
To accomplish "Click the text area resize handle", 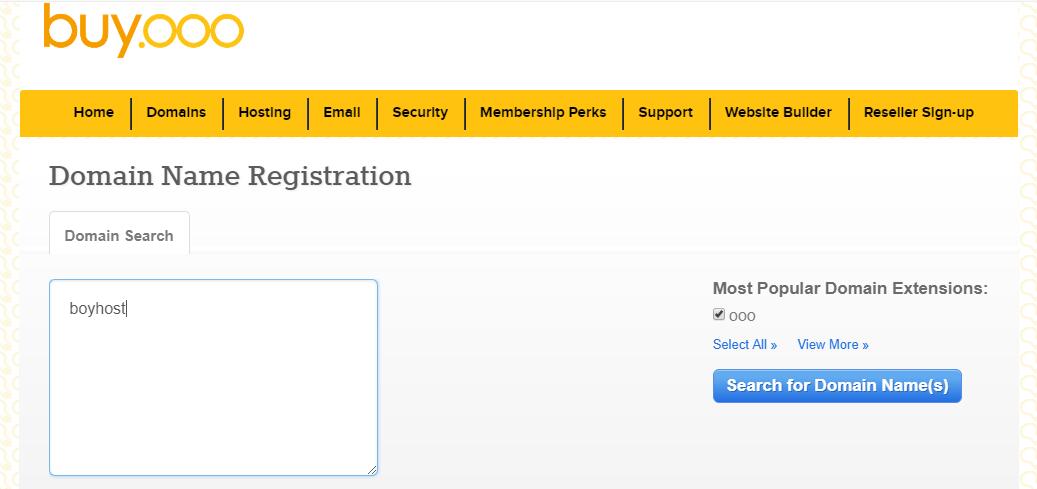I will (372, 470).
